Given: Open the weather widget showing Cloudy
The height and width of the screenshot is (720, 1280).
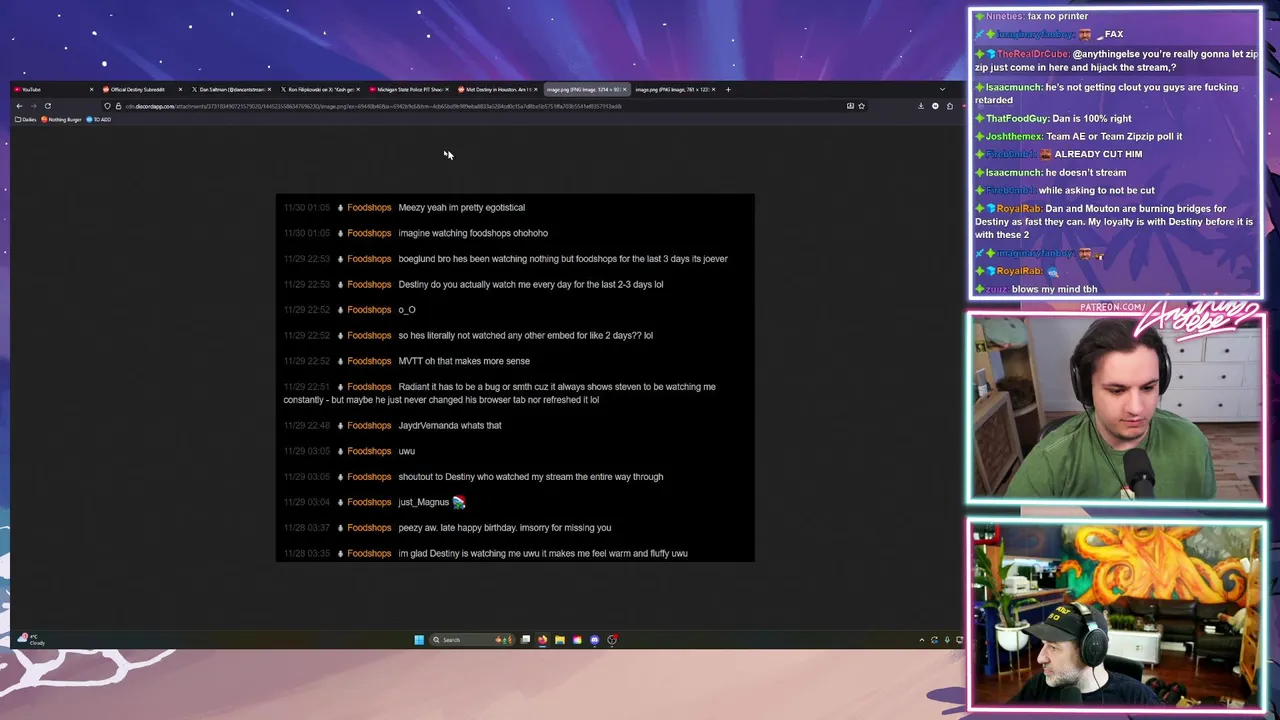Looking at the screenshot, I should pyautogui.click(x=31, y=639).
